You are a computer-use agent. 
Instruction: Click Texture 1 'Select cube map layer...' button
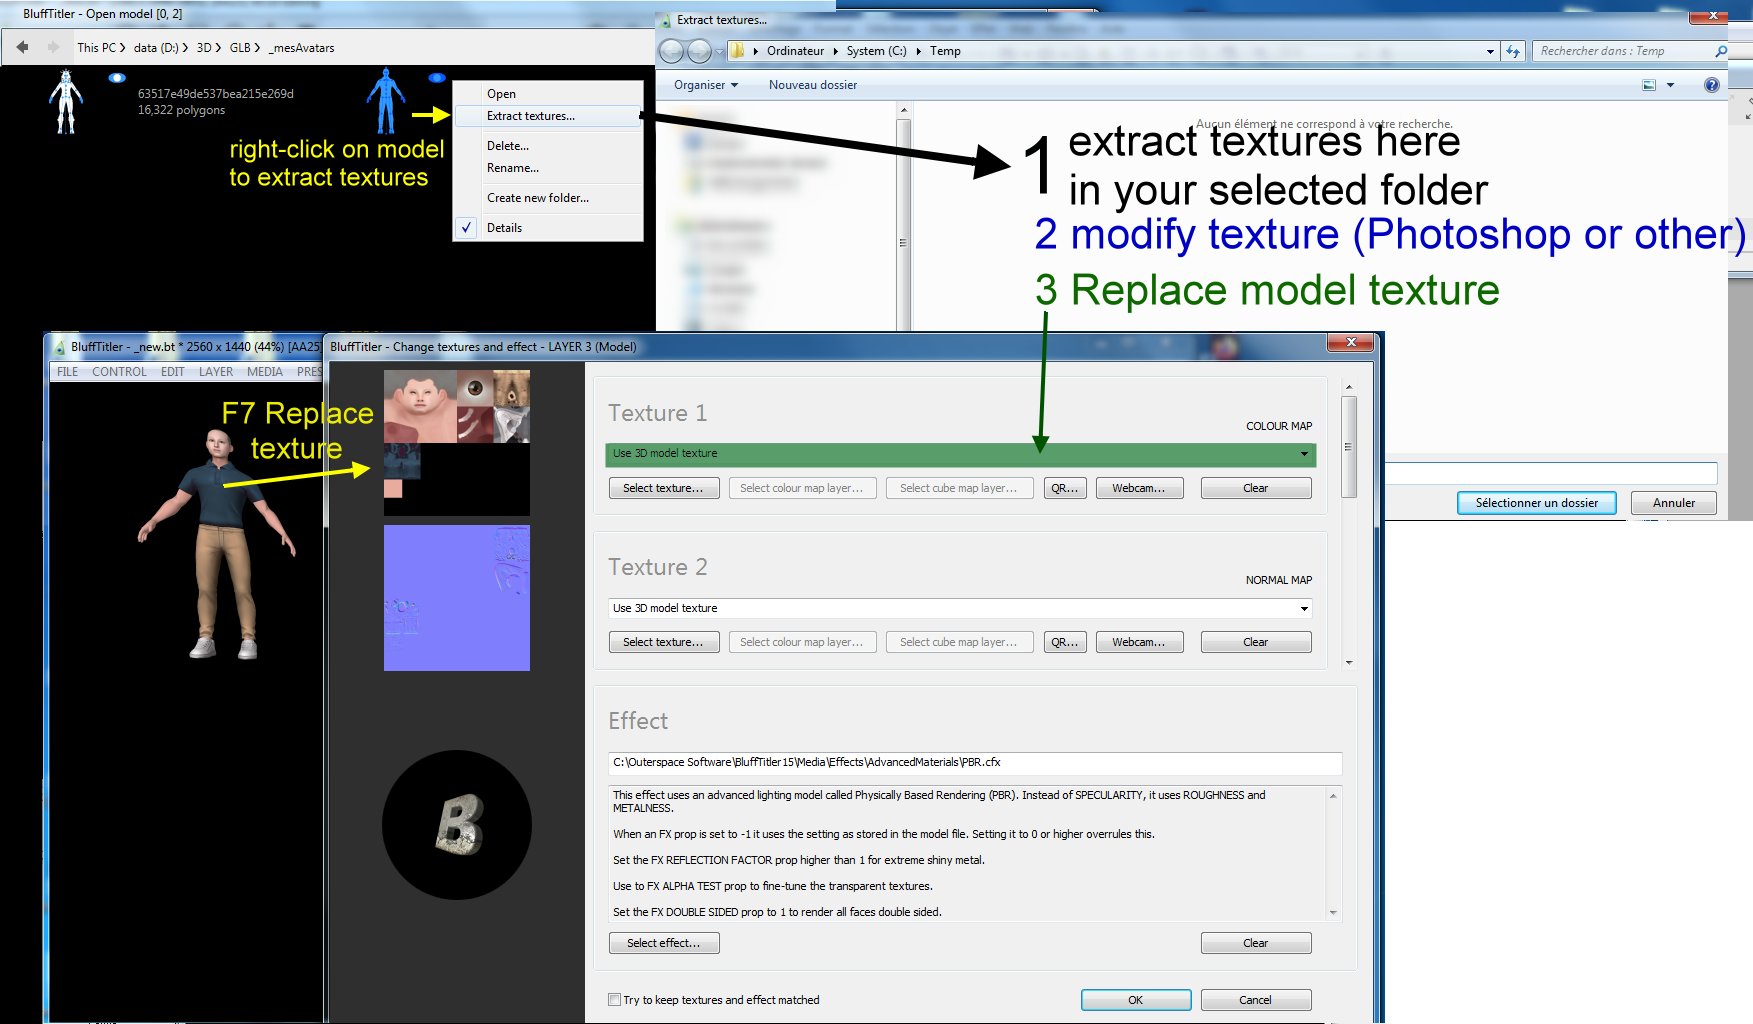tap(959, 488)
